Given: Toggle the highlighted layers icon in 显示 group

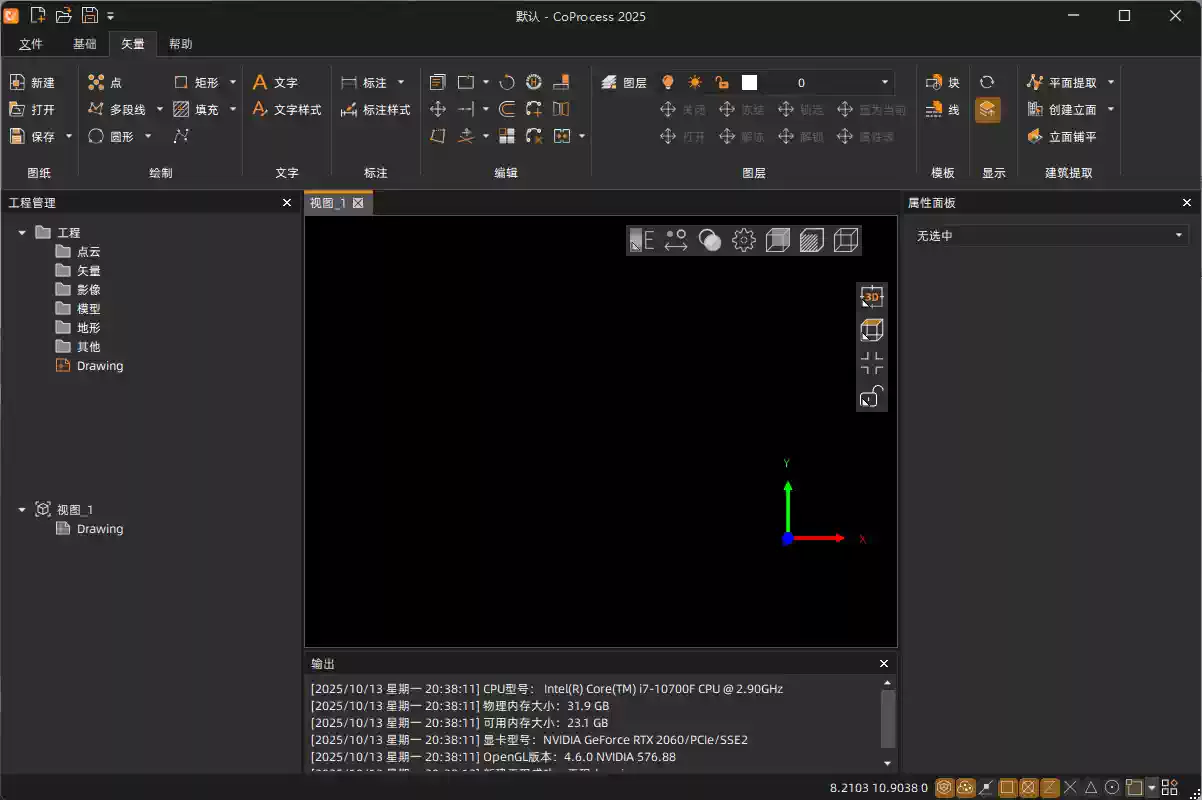Looking at the screenshot, I should tap(987, 109).
